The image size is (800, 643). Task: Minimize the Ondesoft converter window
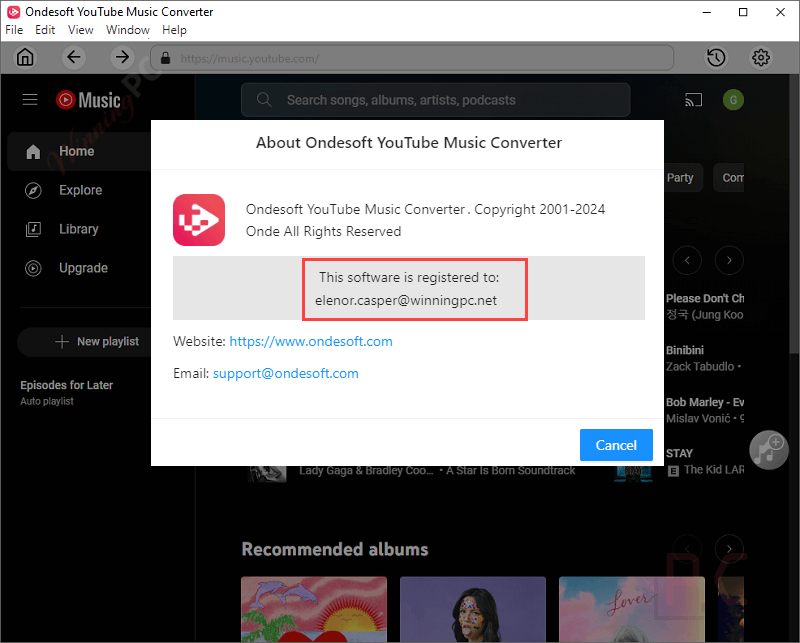pos(707,12)
